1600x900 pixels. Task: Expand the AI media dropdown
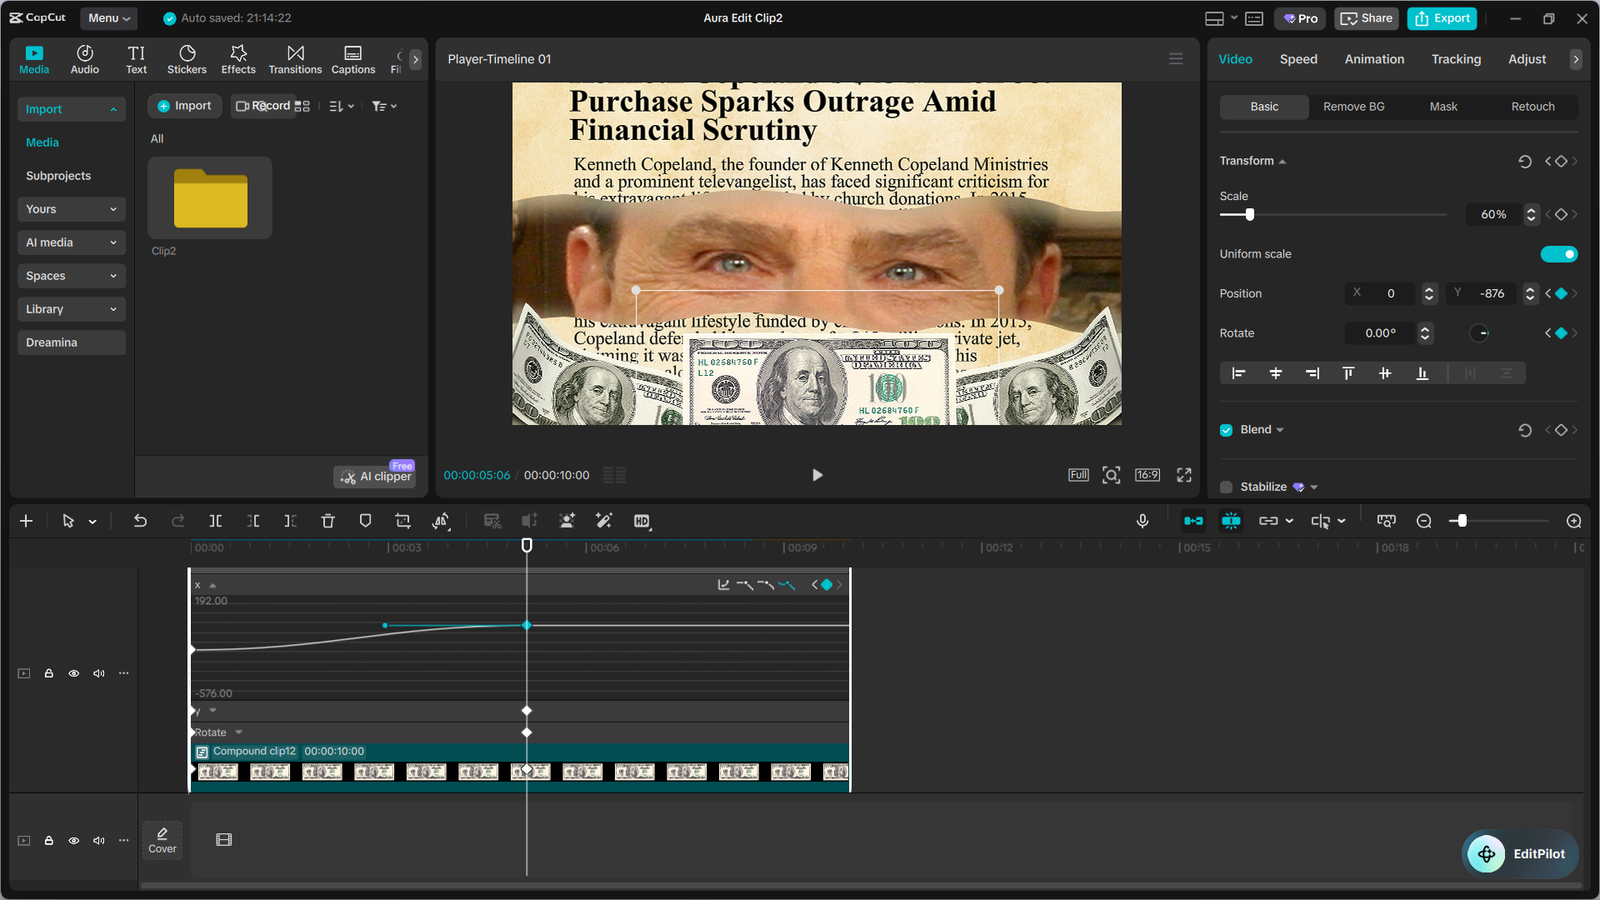[71, 242]
